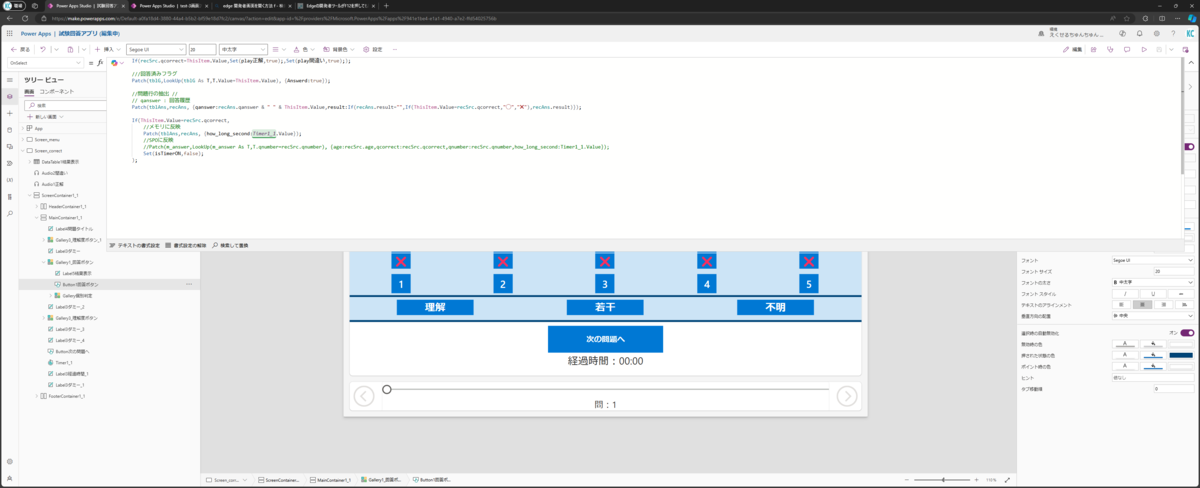The height and width of the screenshot is (488, 1200).
Task: Open the Segoe UI font dropdown in toolbar
Action: pyautogui.click(x=156, y=49)
